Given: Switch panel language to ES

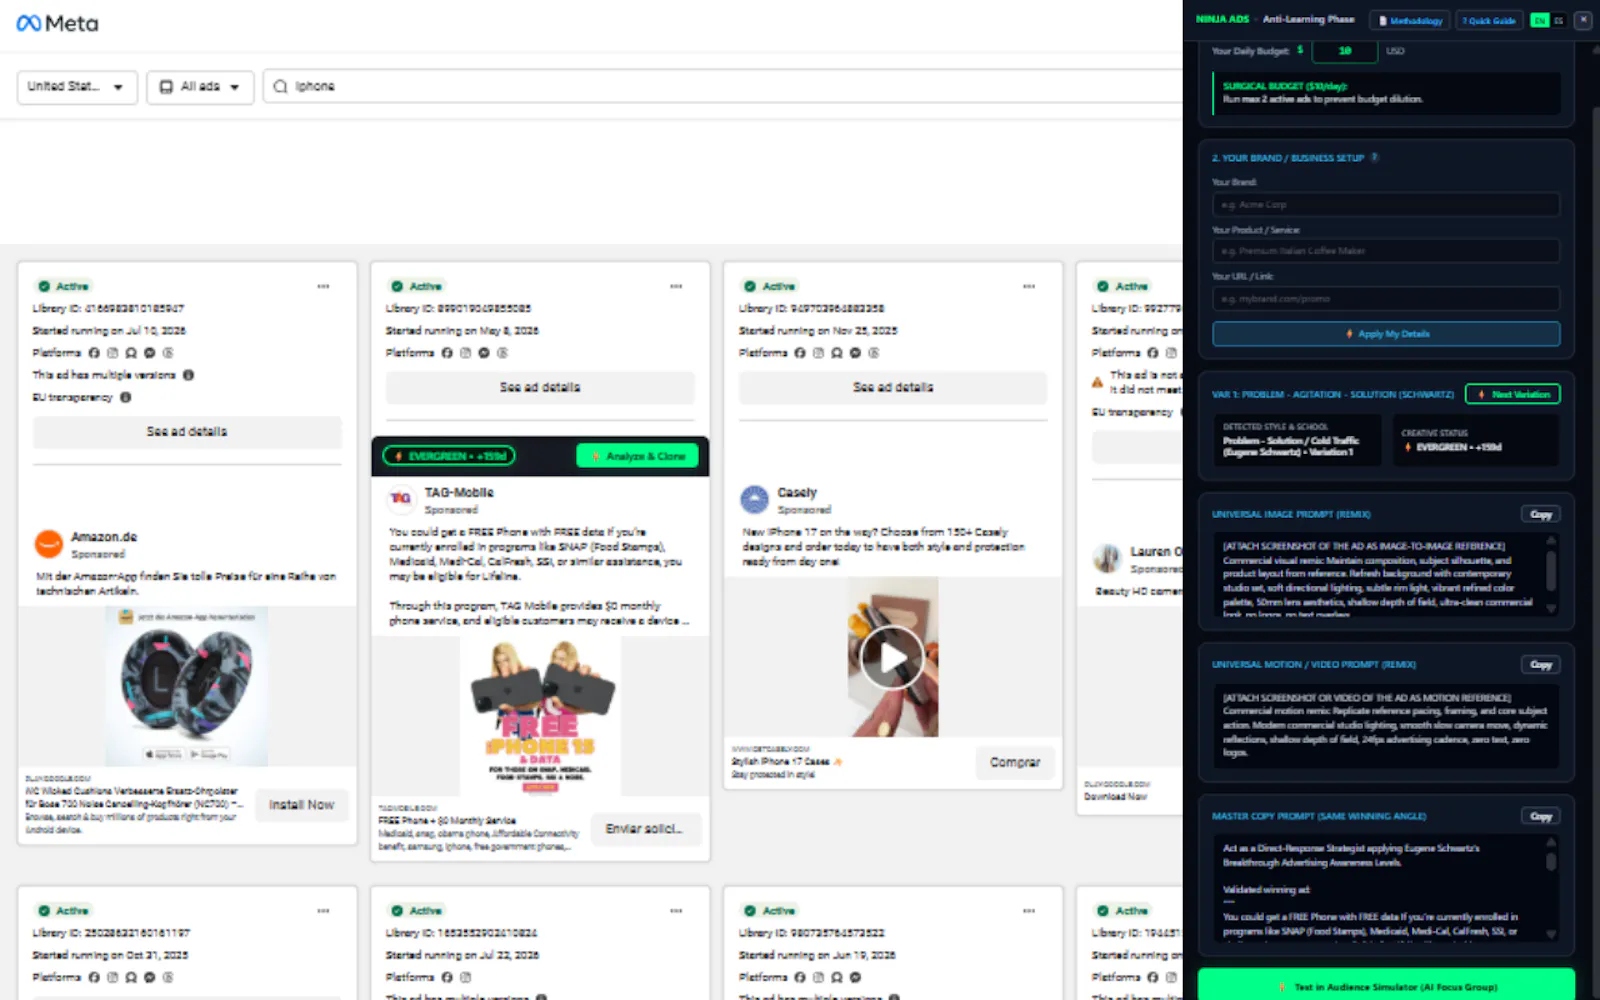Looking at the screenshot, I should 1558,20.
